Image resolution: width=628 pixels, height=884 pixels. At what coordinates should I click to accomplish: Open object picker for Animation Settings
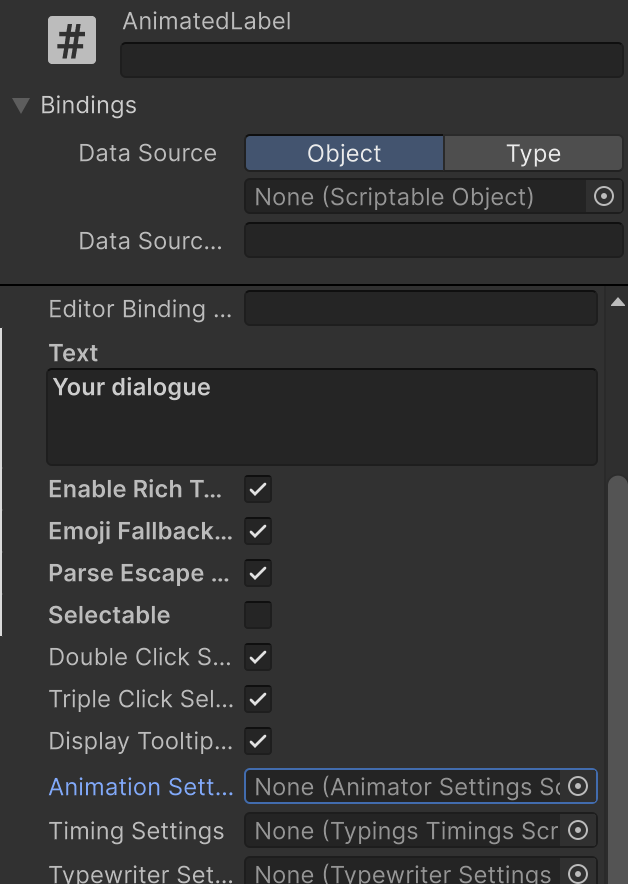[577, 787]
